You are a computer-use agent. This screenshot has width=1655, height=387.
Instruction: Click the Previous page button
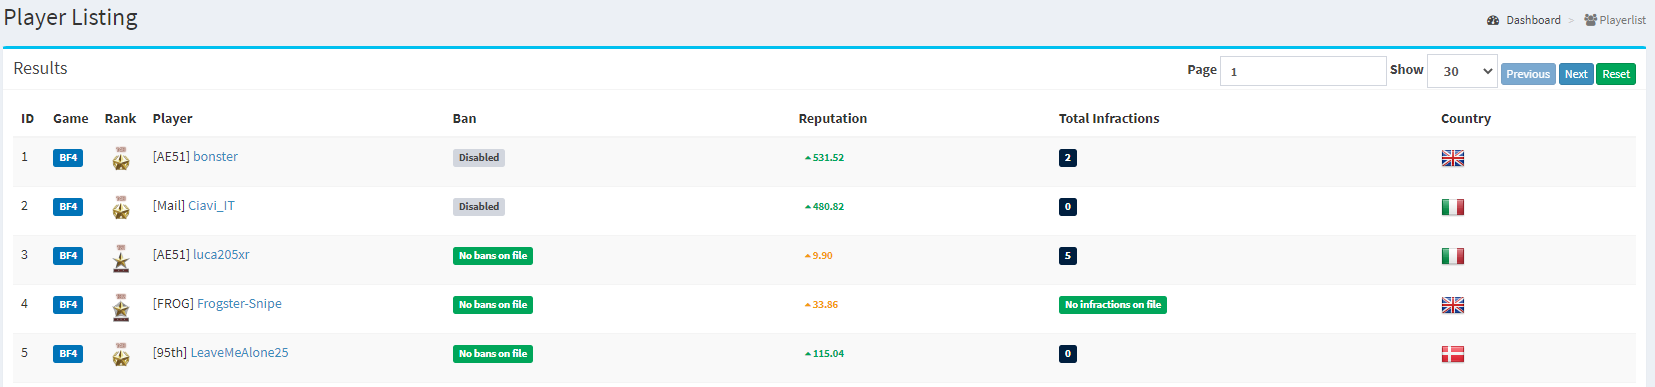tap(1528, 74)
